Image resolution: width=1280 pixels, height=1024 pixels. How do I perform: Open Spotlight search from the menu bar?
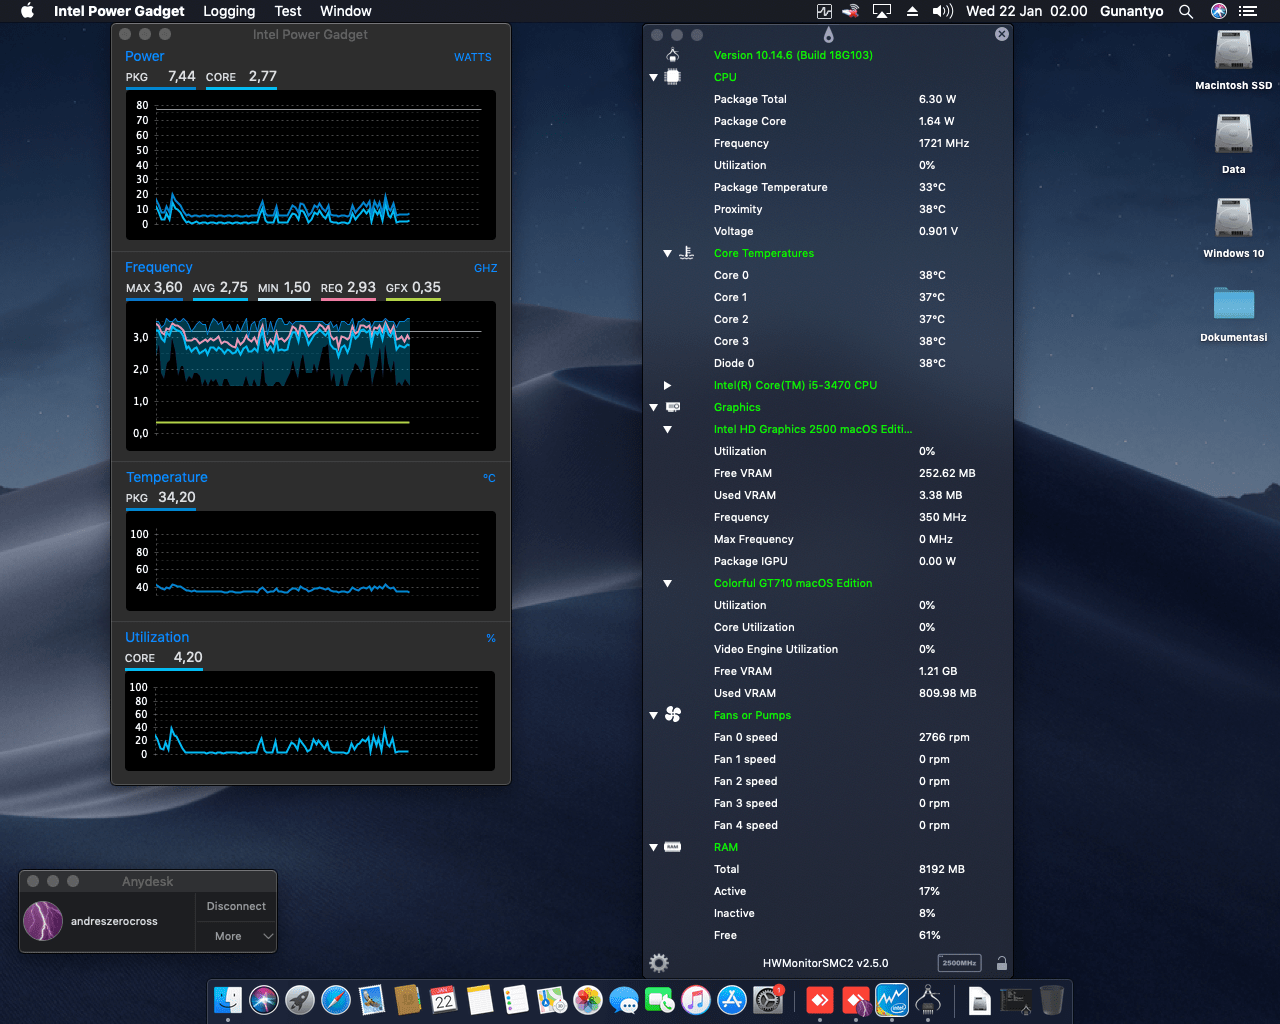pos(1186,11)
